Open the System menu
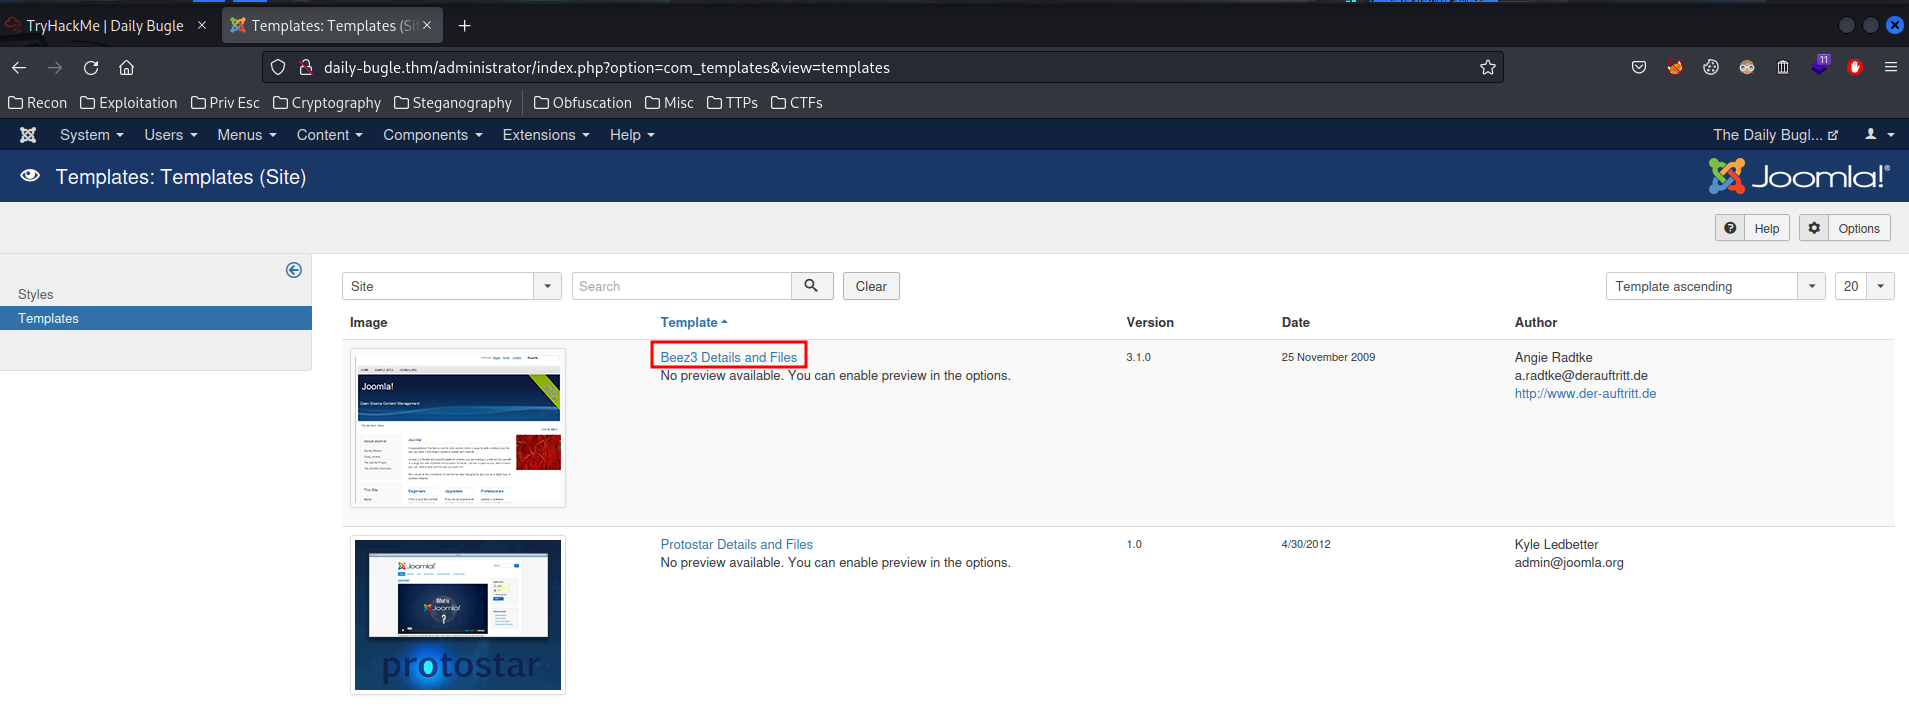The height and width of the screenshot is (709, 1909). tap(92, 135)
